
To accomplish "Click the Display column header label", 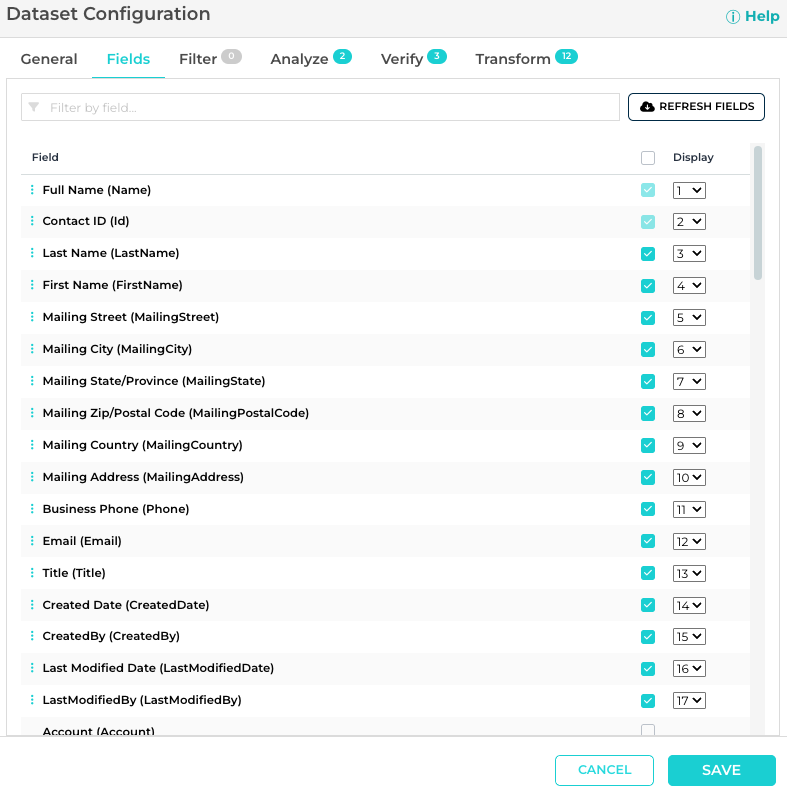I will 693,157.
